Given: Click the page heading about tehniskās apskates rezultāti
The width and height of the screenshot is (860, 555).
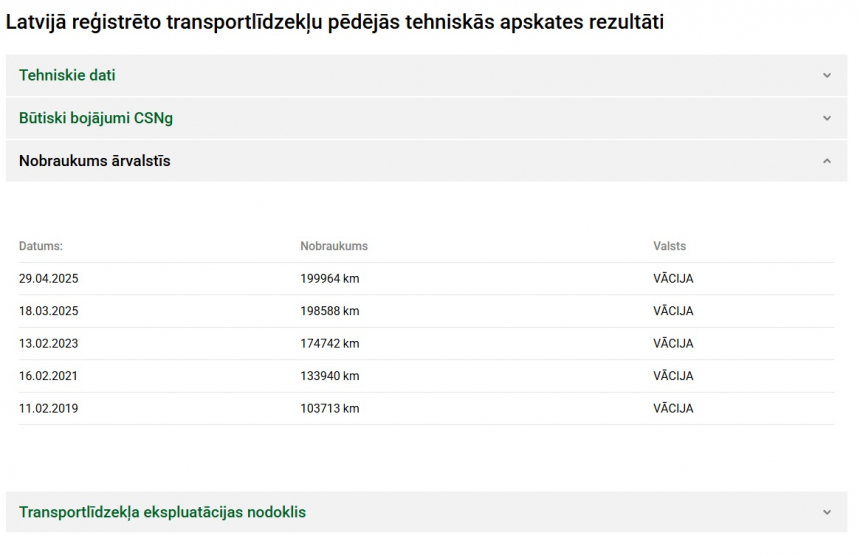Looking at the screenshot, I should click(x=335, y=21).
